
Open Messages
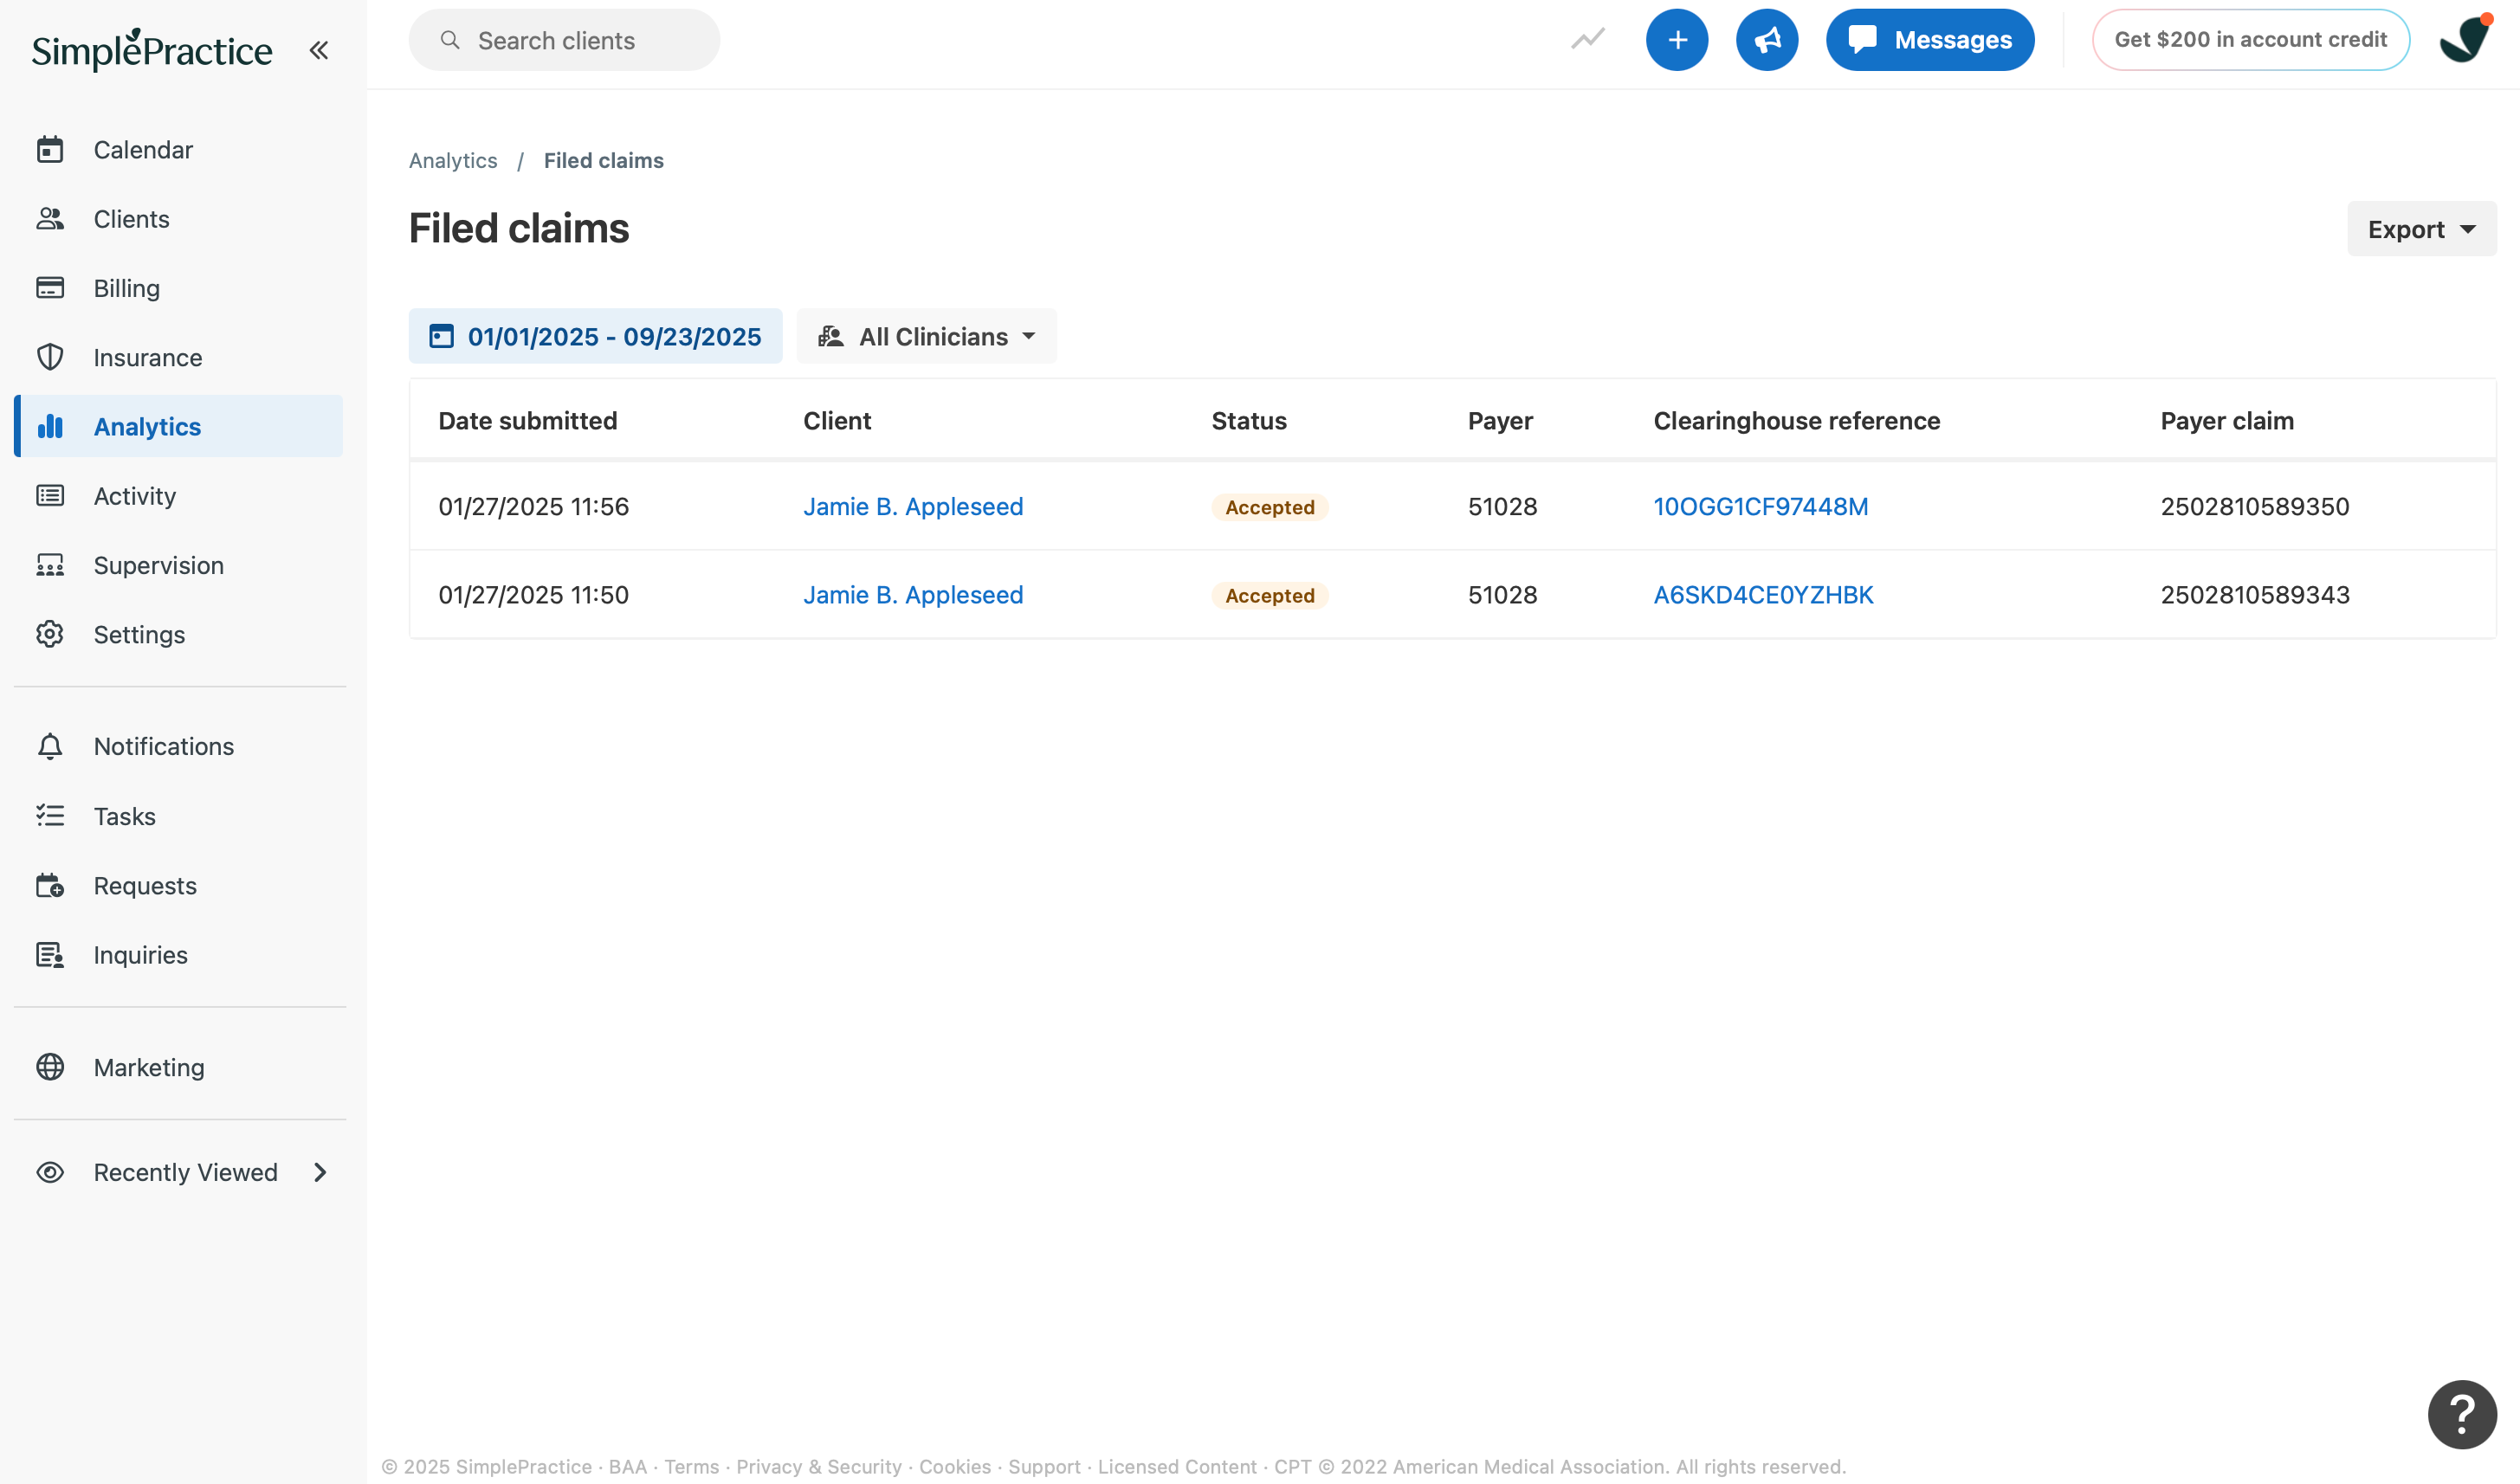pyautogui.click(x=1930, y=39)
